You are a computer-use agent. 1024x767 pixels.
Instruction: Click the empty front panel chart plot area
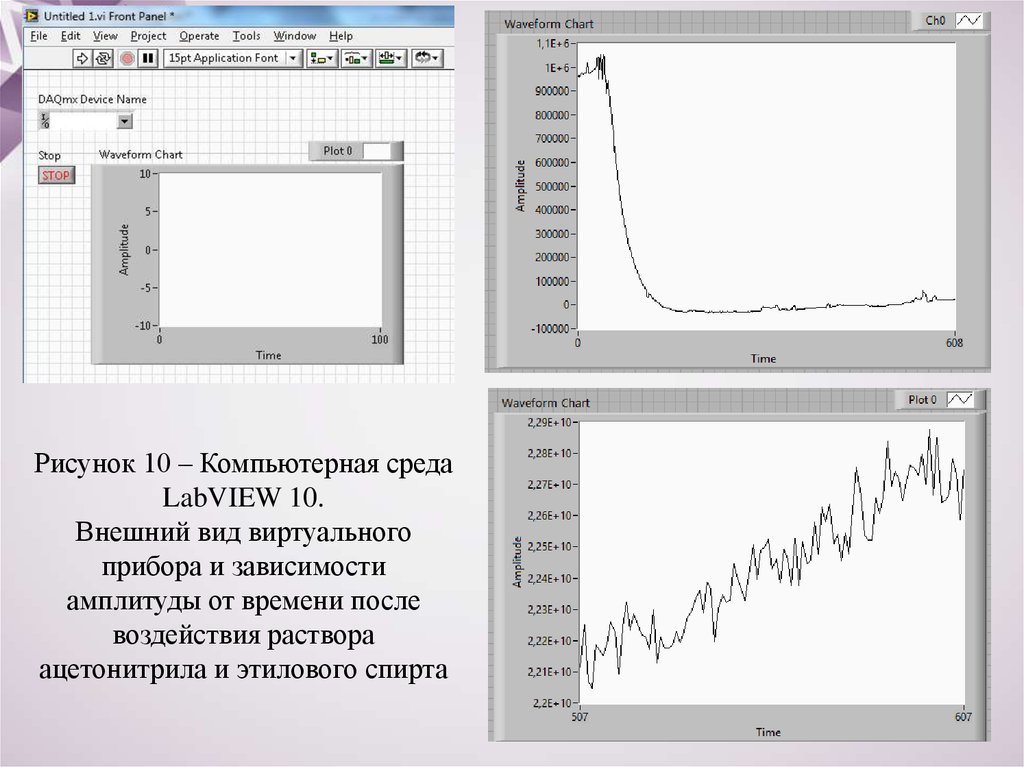click(270, 250)
